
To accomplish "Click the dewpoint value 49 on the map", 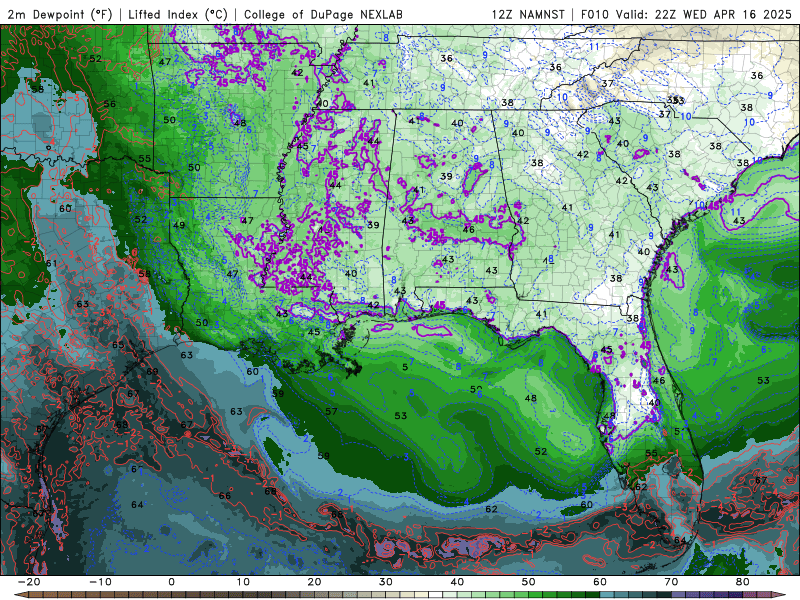I will coord(179,225).
